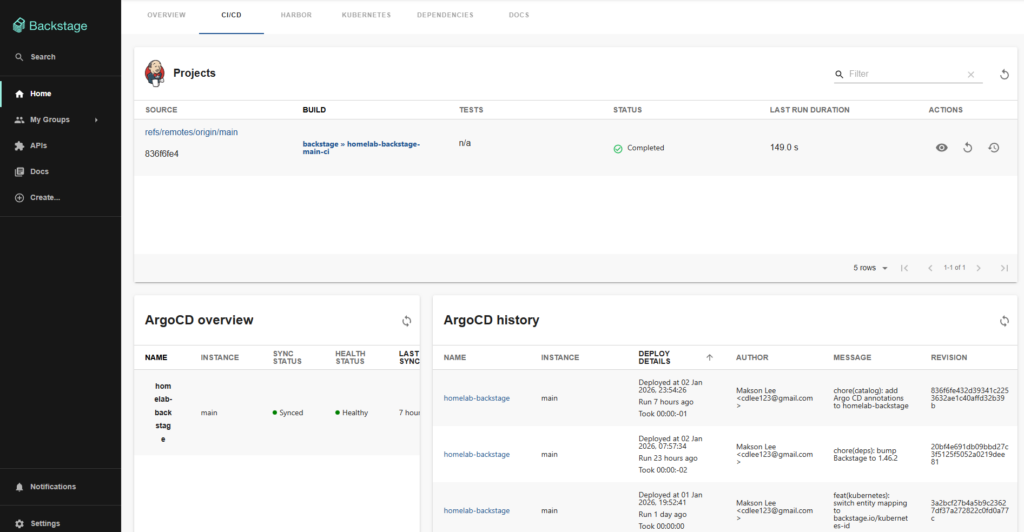Open Settings at the sidebar bottom

tap(44, 523)
